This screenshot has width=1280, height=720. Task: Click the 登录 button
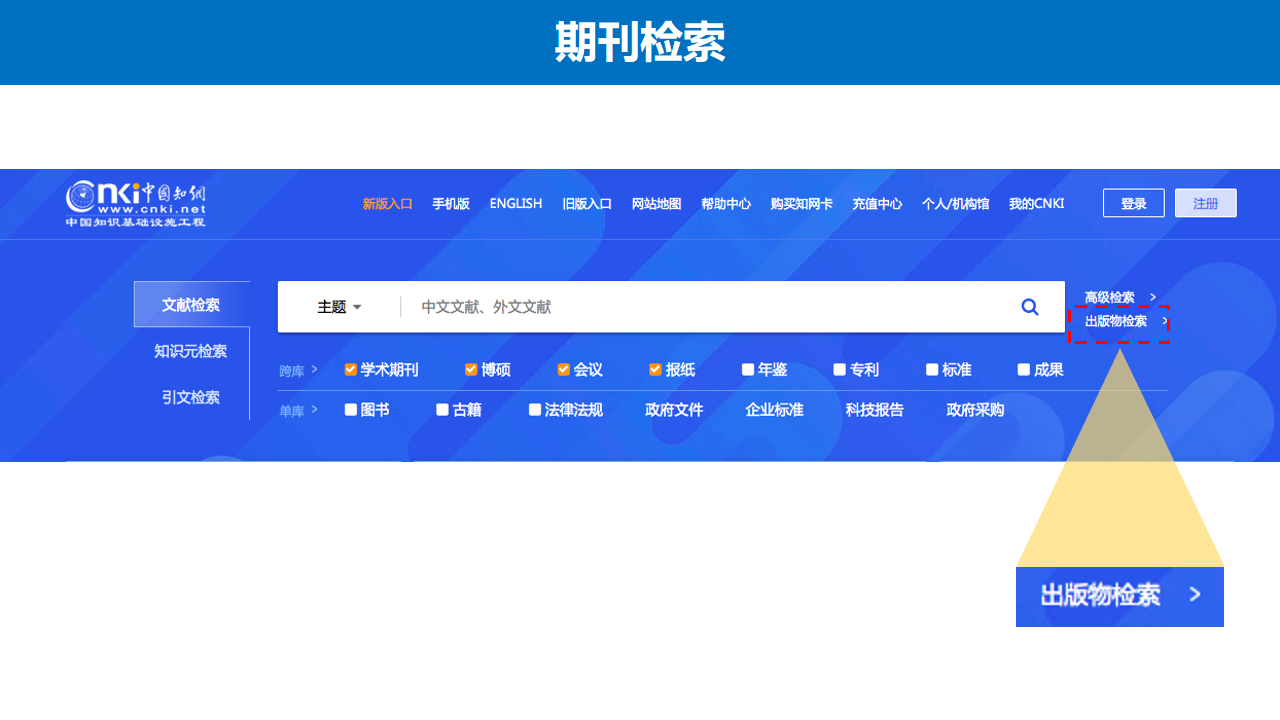tap(1133, 203)
